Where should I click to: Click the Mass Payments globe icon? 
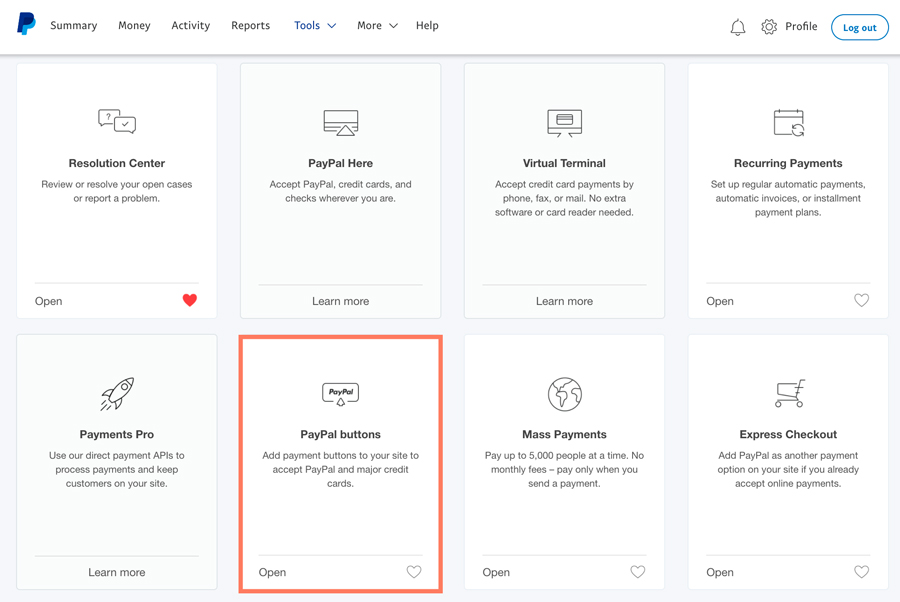[564, 394]
